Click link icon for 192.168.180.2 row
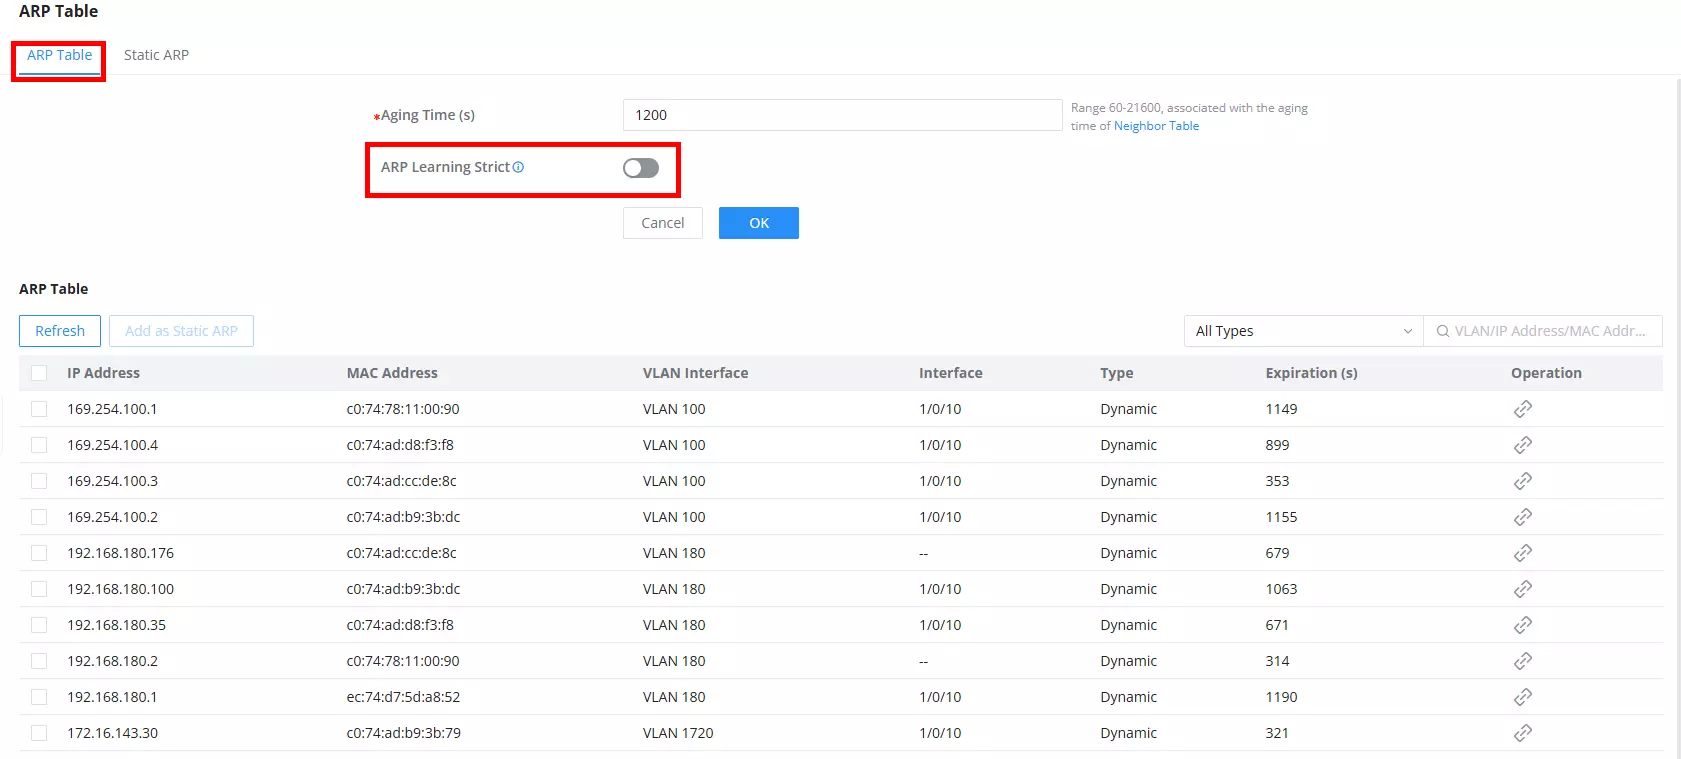The height and width of the screenshot is (759, 1681). click(1522, 661)
